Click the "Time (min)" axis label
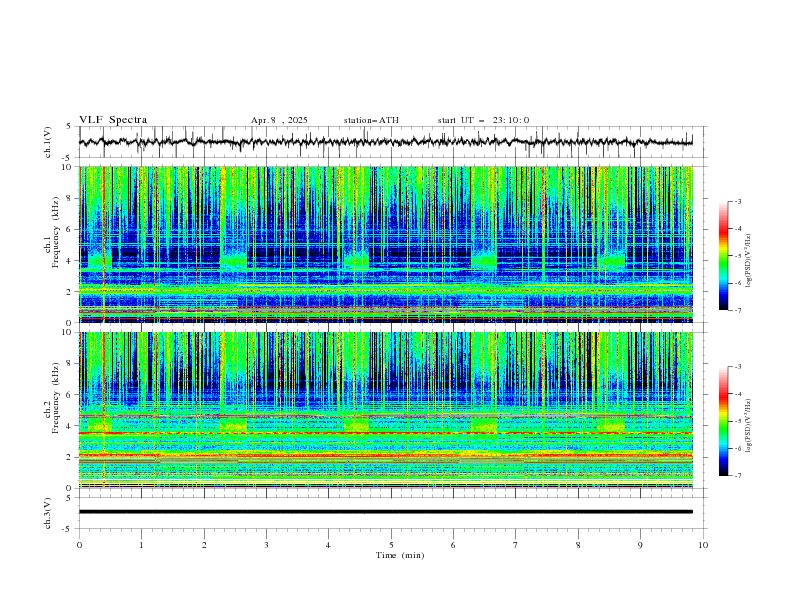Image resolution: width=792 pixels, height=612 pixels. 400,555
